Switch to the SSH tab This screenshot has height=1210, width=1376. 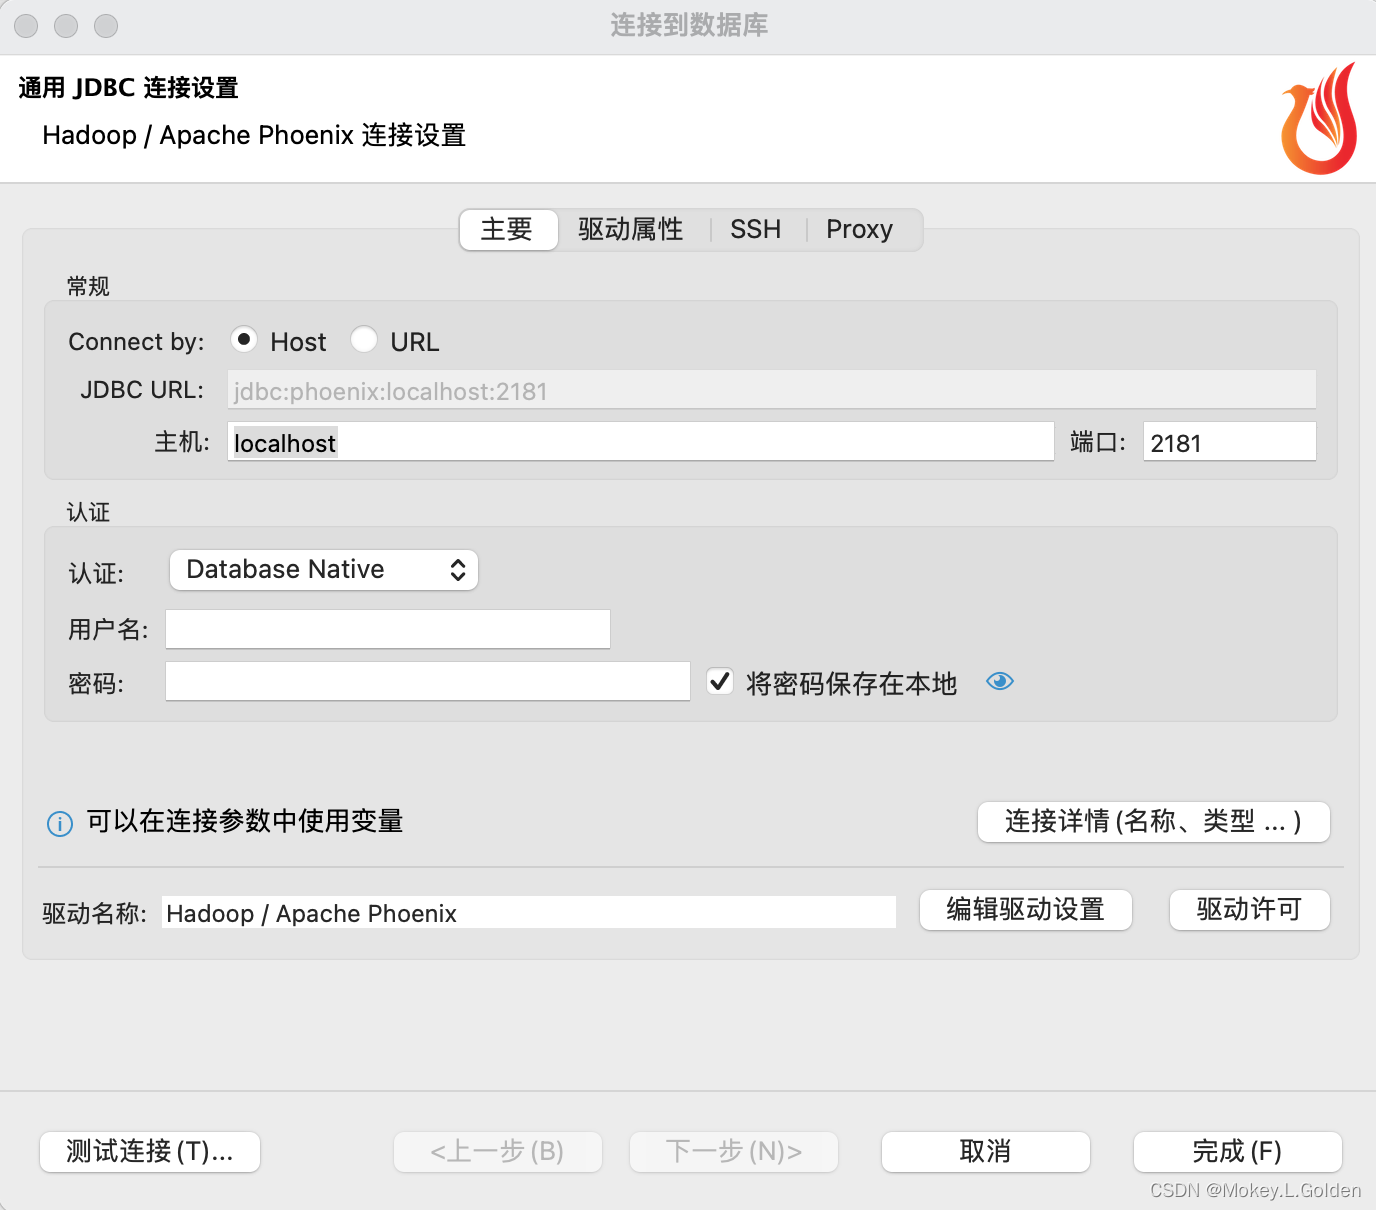tap(755, 229)
